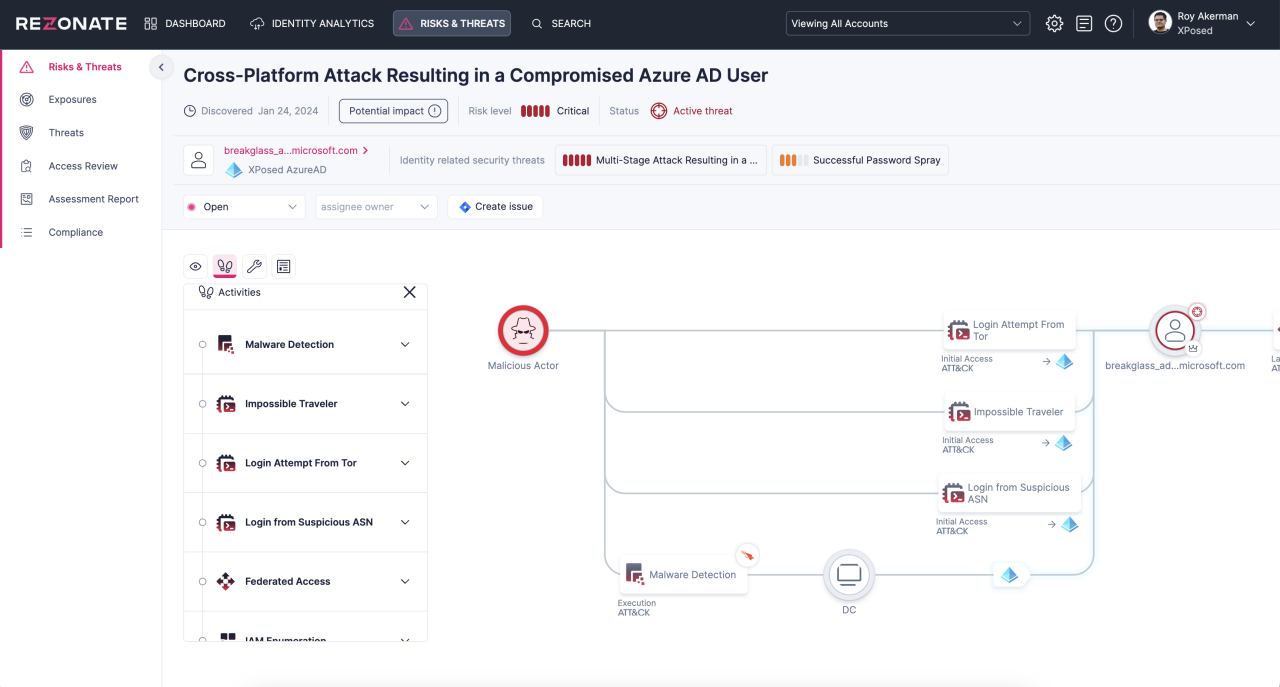The height and width of the screenshot is (687, 1280).
Task: Click the Impossible Traveler graph card
Action: pos(1010,411)
